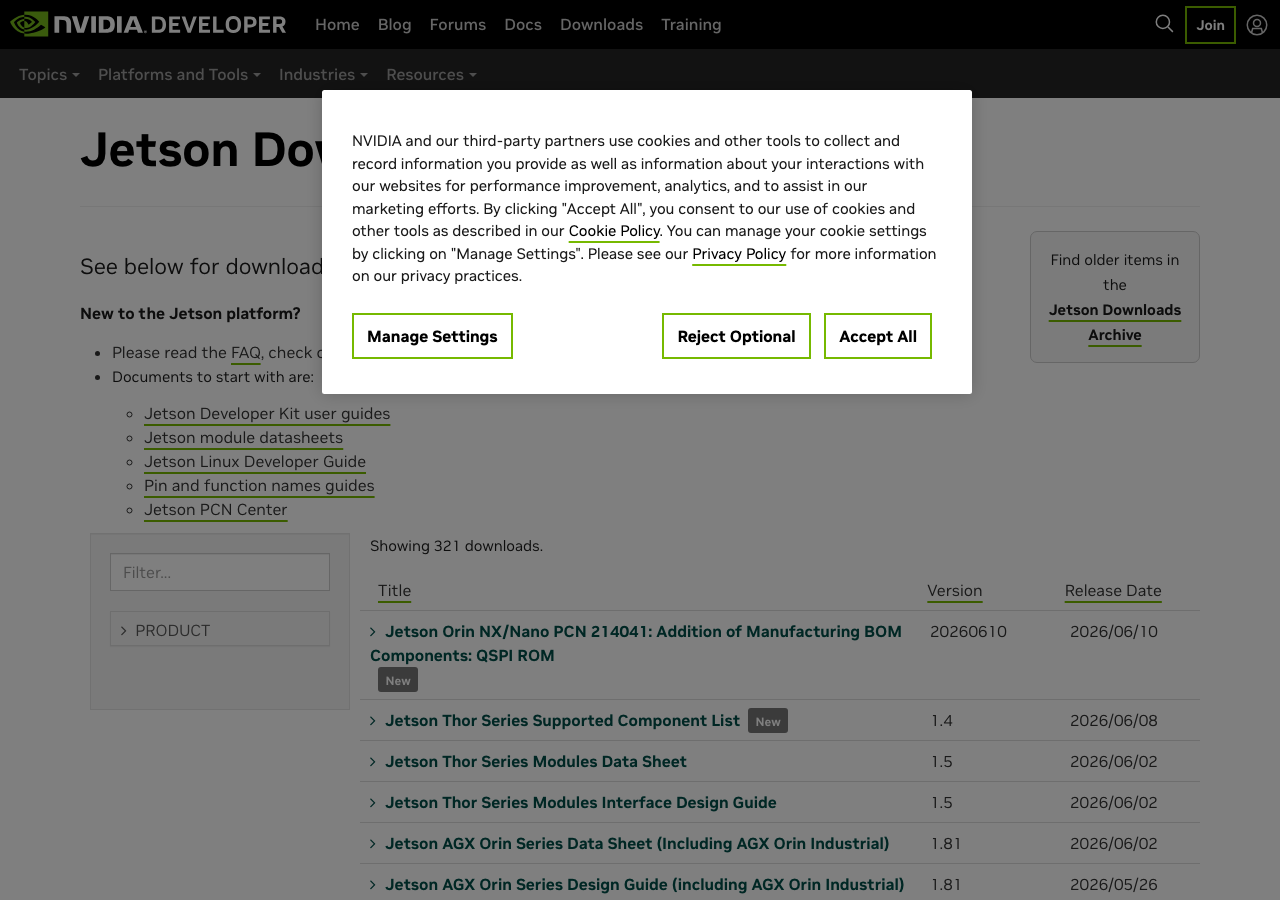Open Training in the top bar
The height and width of the screenshot is (900, 1280).
(x=691, y=24)
